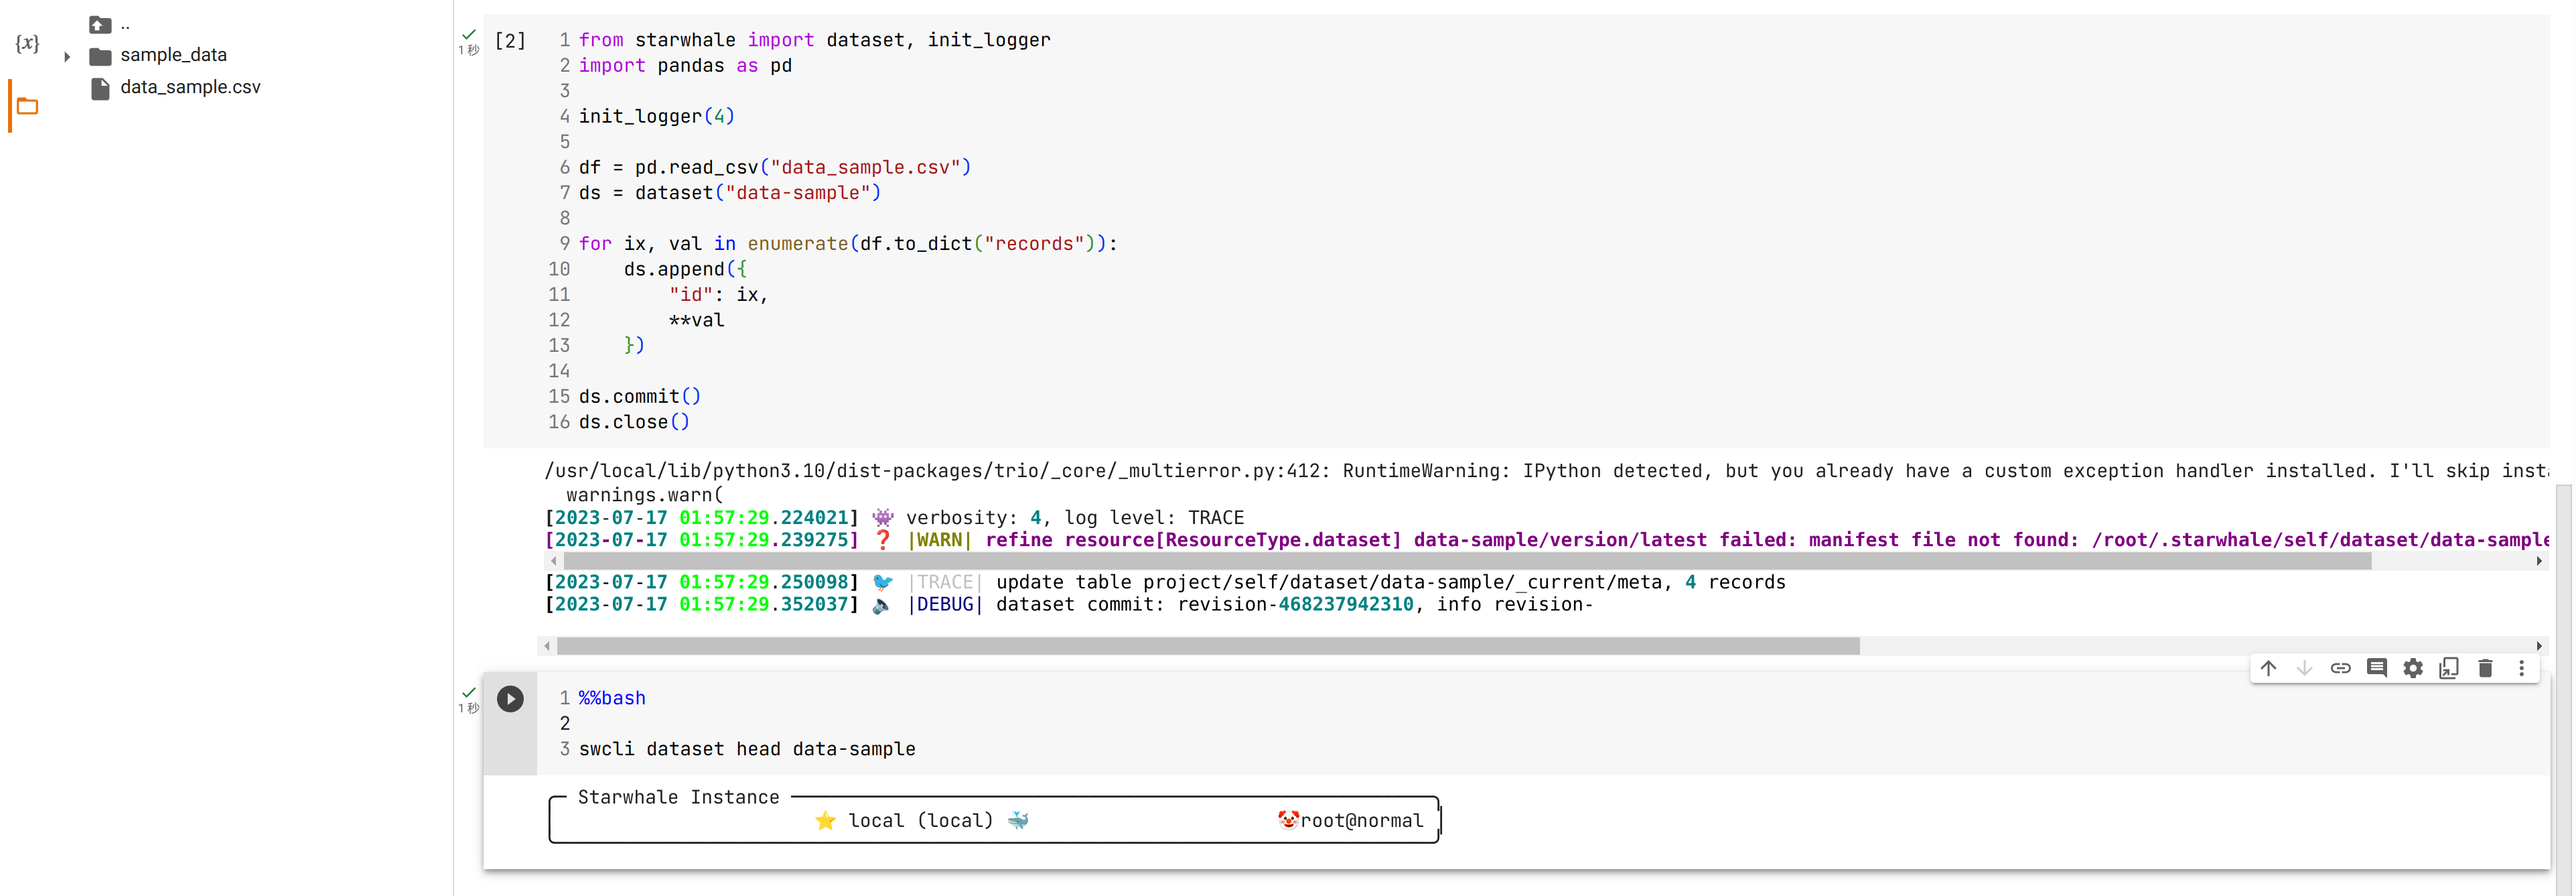The width and height of the screenshot is (2576, 896).
Task: Run the swcli dataset head cell
Action: 511,699
